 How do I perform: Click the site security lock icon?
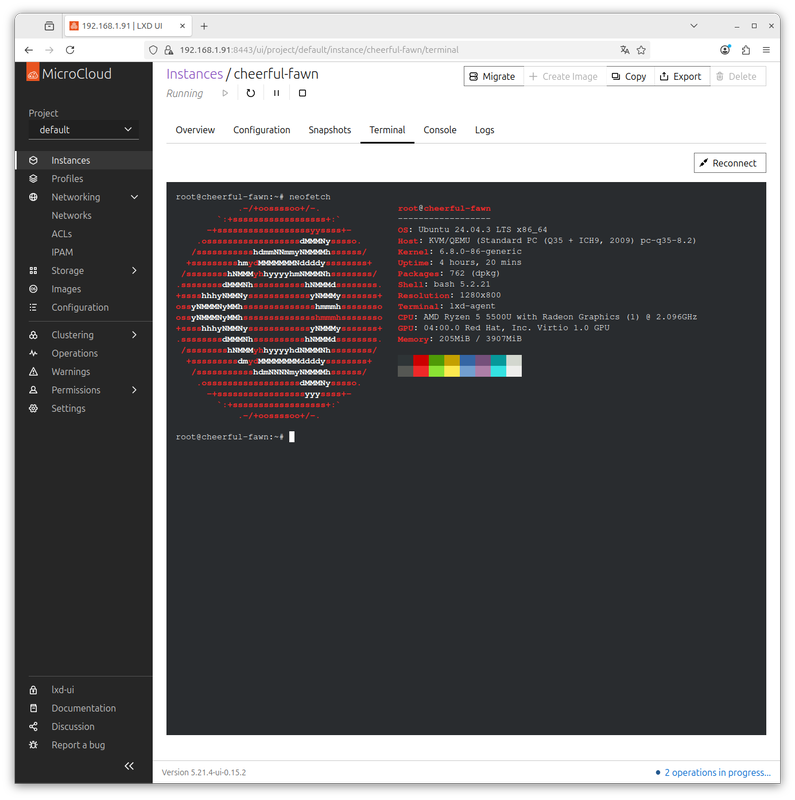point(169,49)
